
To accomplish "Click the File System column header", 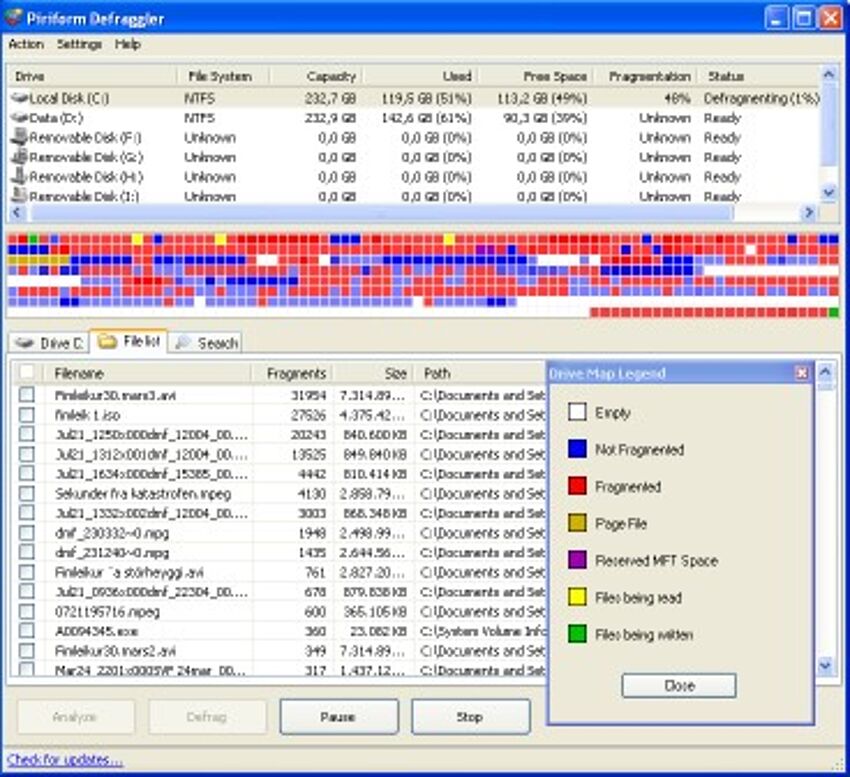I will coord(223,76).
